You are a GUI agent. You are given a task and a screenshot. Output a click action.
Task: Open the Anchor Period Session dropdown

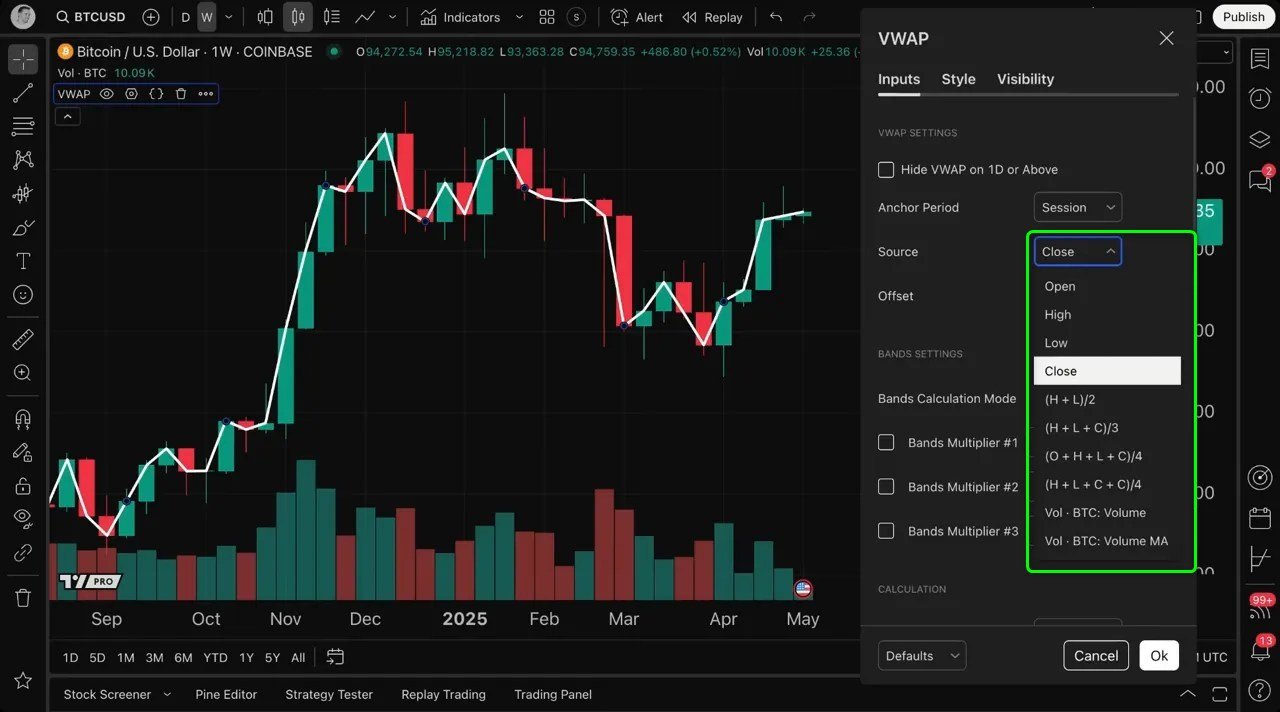(1077, 208)
